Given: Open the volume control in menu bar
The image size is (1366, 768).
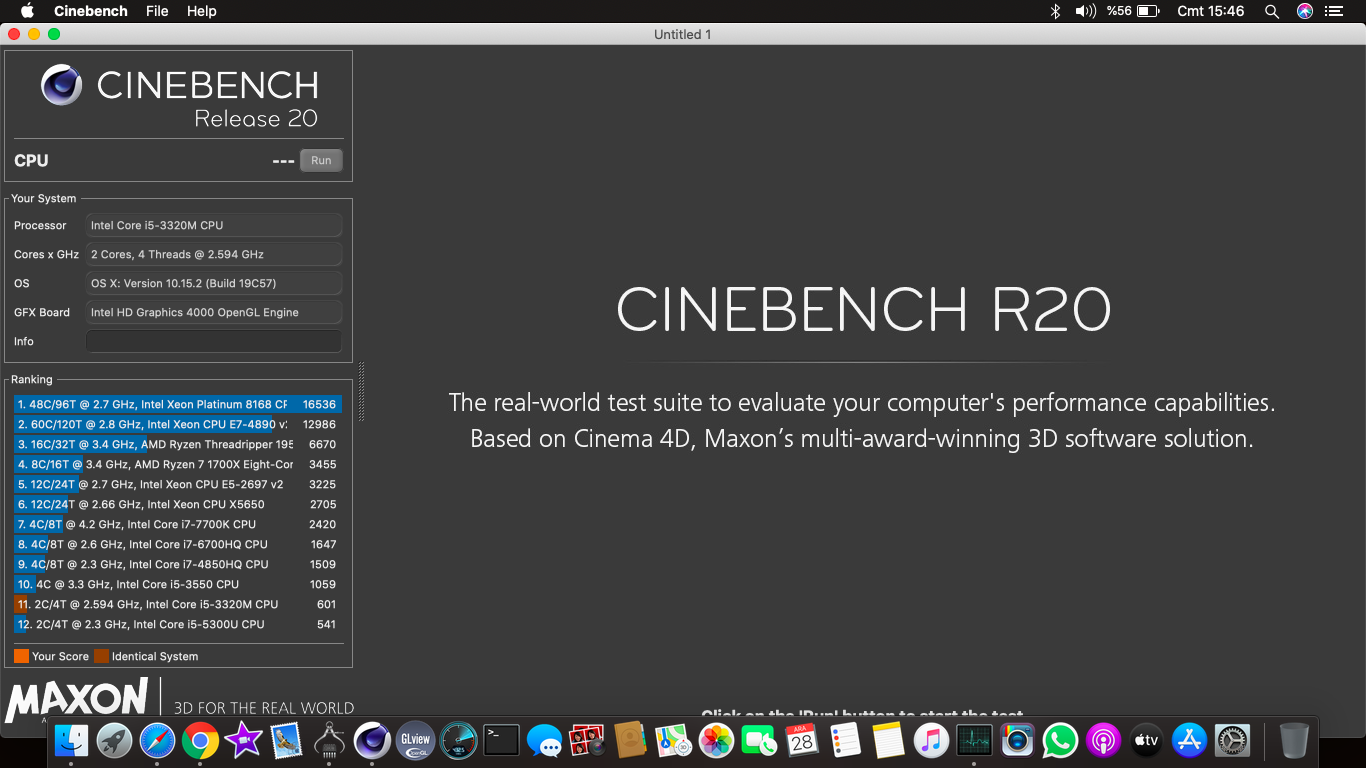Looking at the screenshot, I should (1085, 11).
